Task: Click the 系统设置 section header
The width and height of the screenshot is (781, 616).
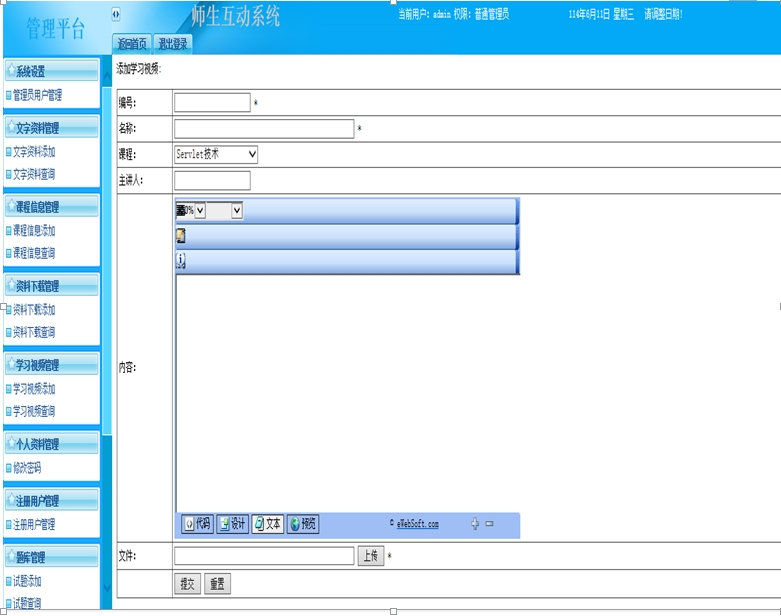Action: click(x=52, y=71)
